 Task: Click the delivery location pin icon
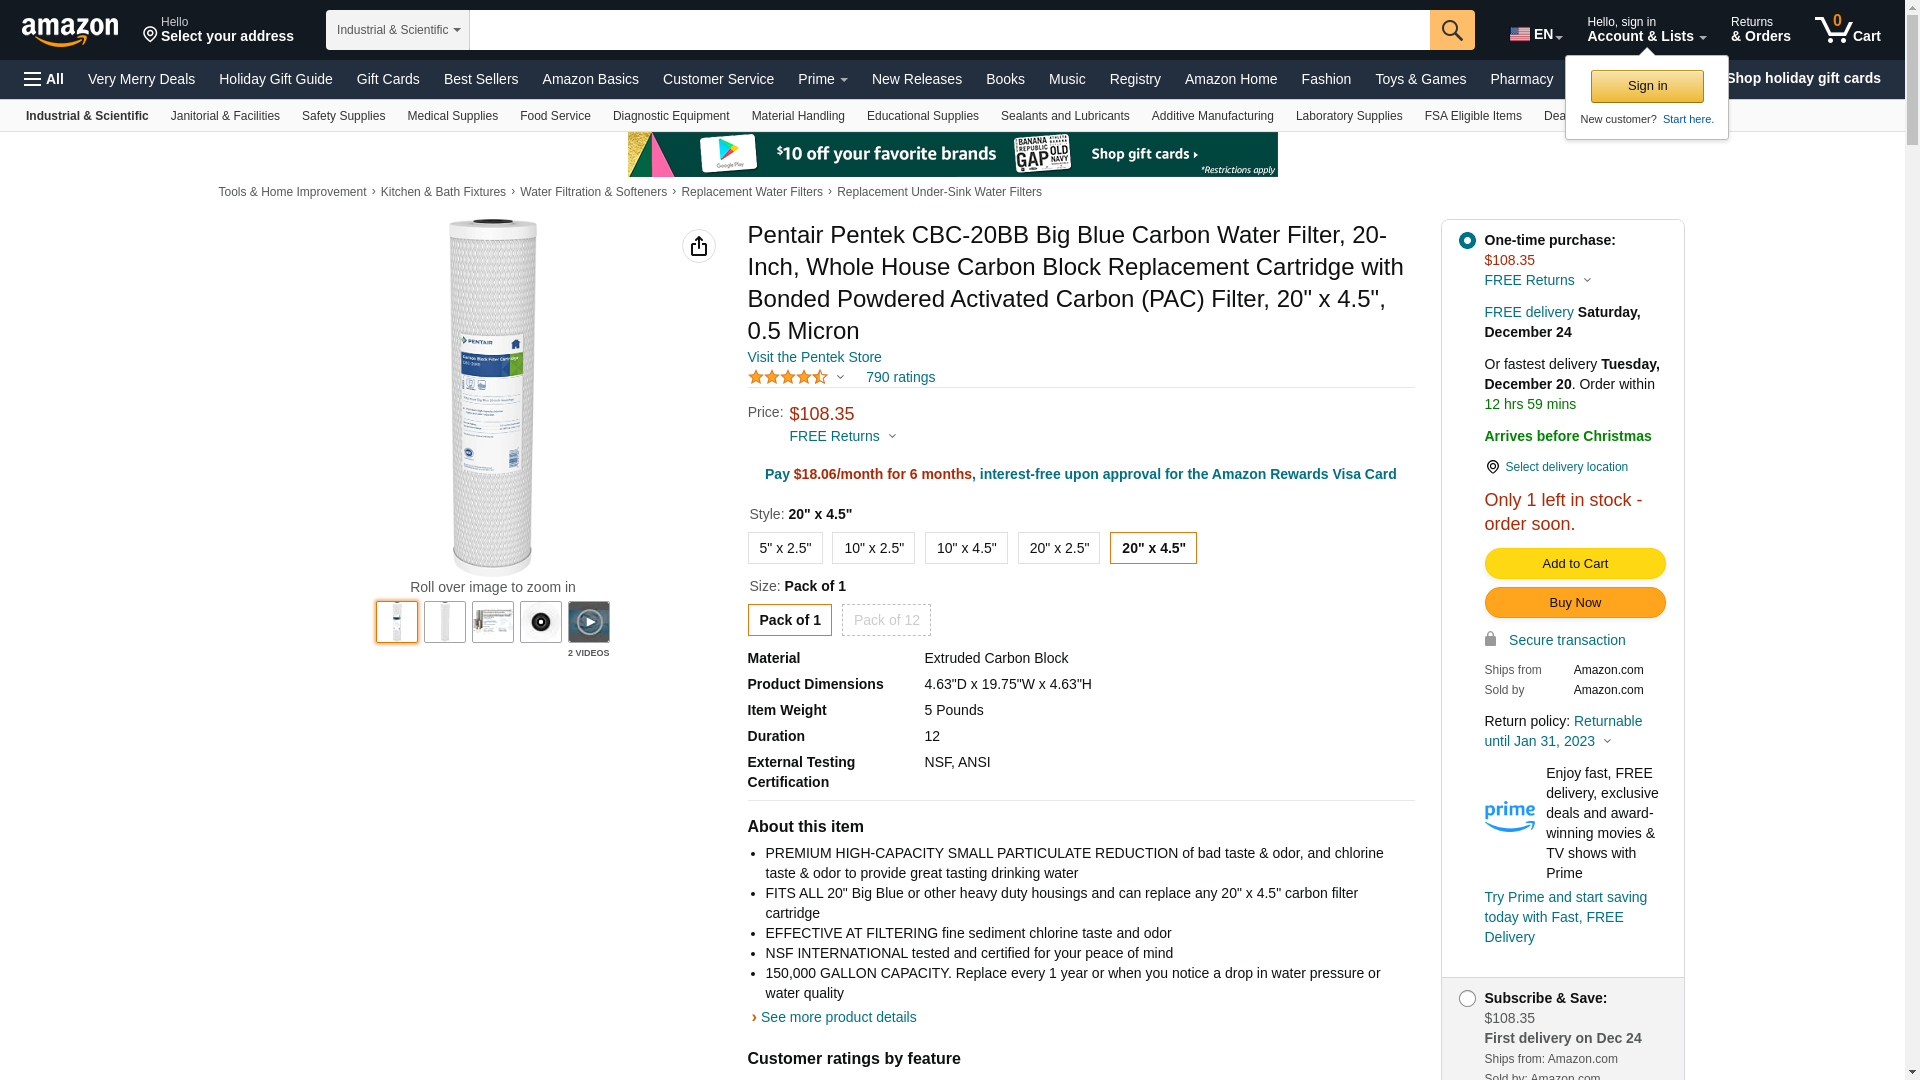tap(1492, 467)
